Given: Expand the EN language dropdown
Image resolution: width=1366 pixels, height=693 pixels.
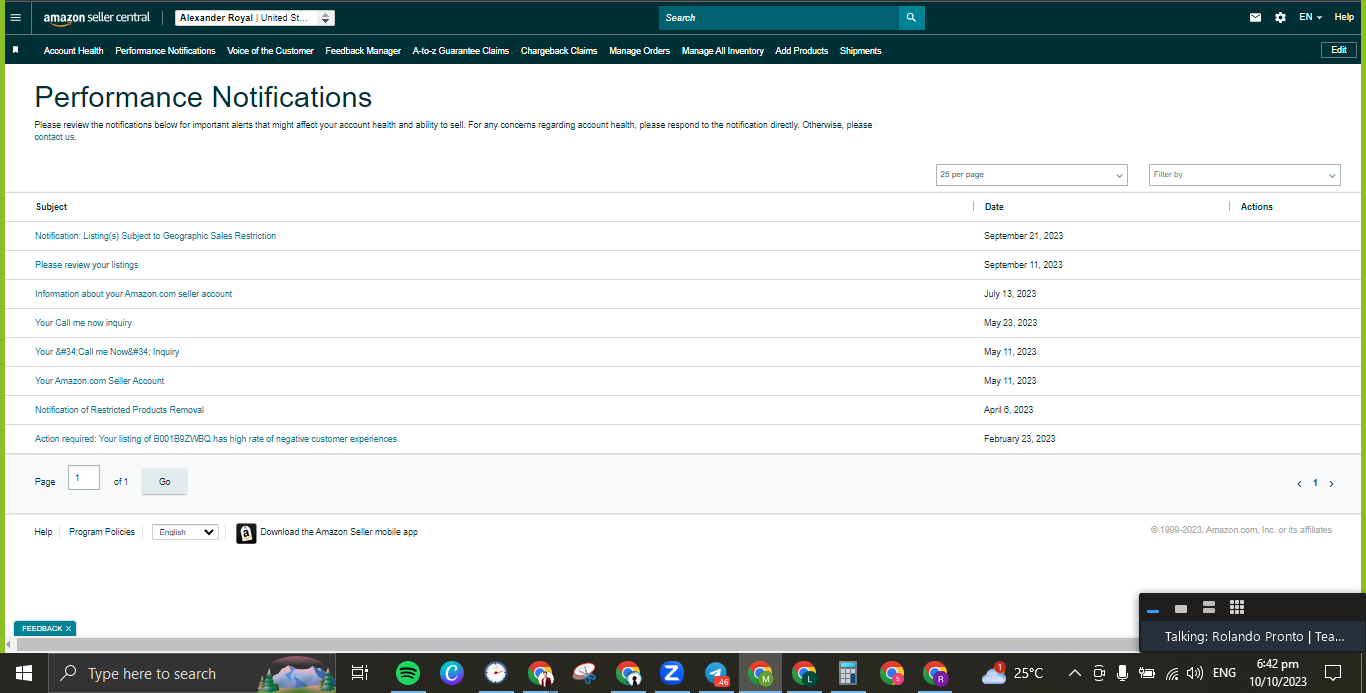Looking at the screenshot, I should tap(1310, 17).
